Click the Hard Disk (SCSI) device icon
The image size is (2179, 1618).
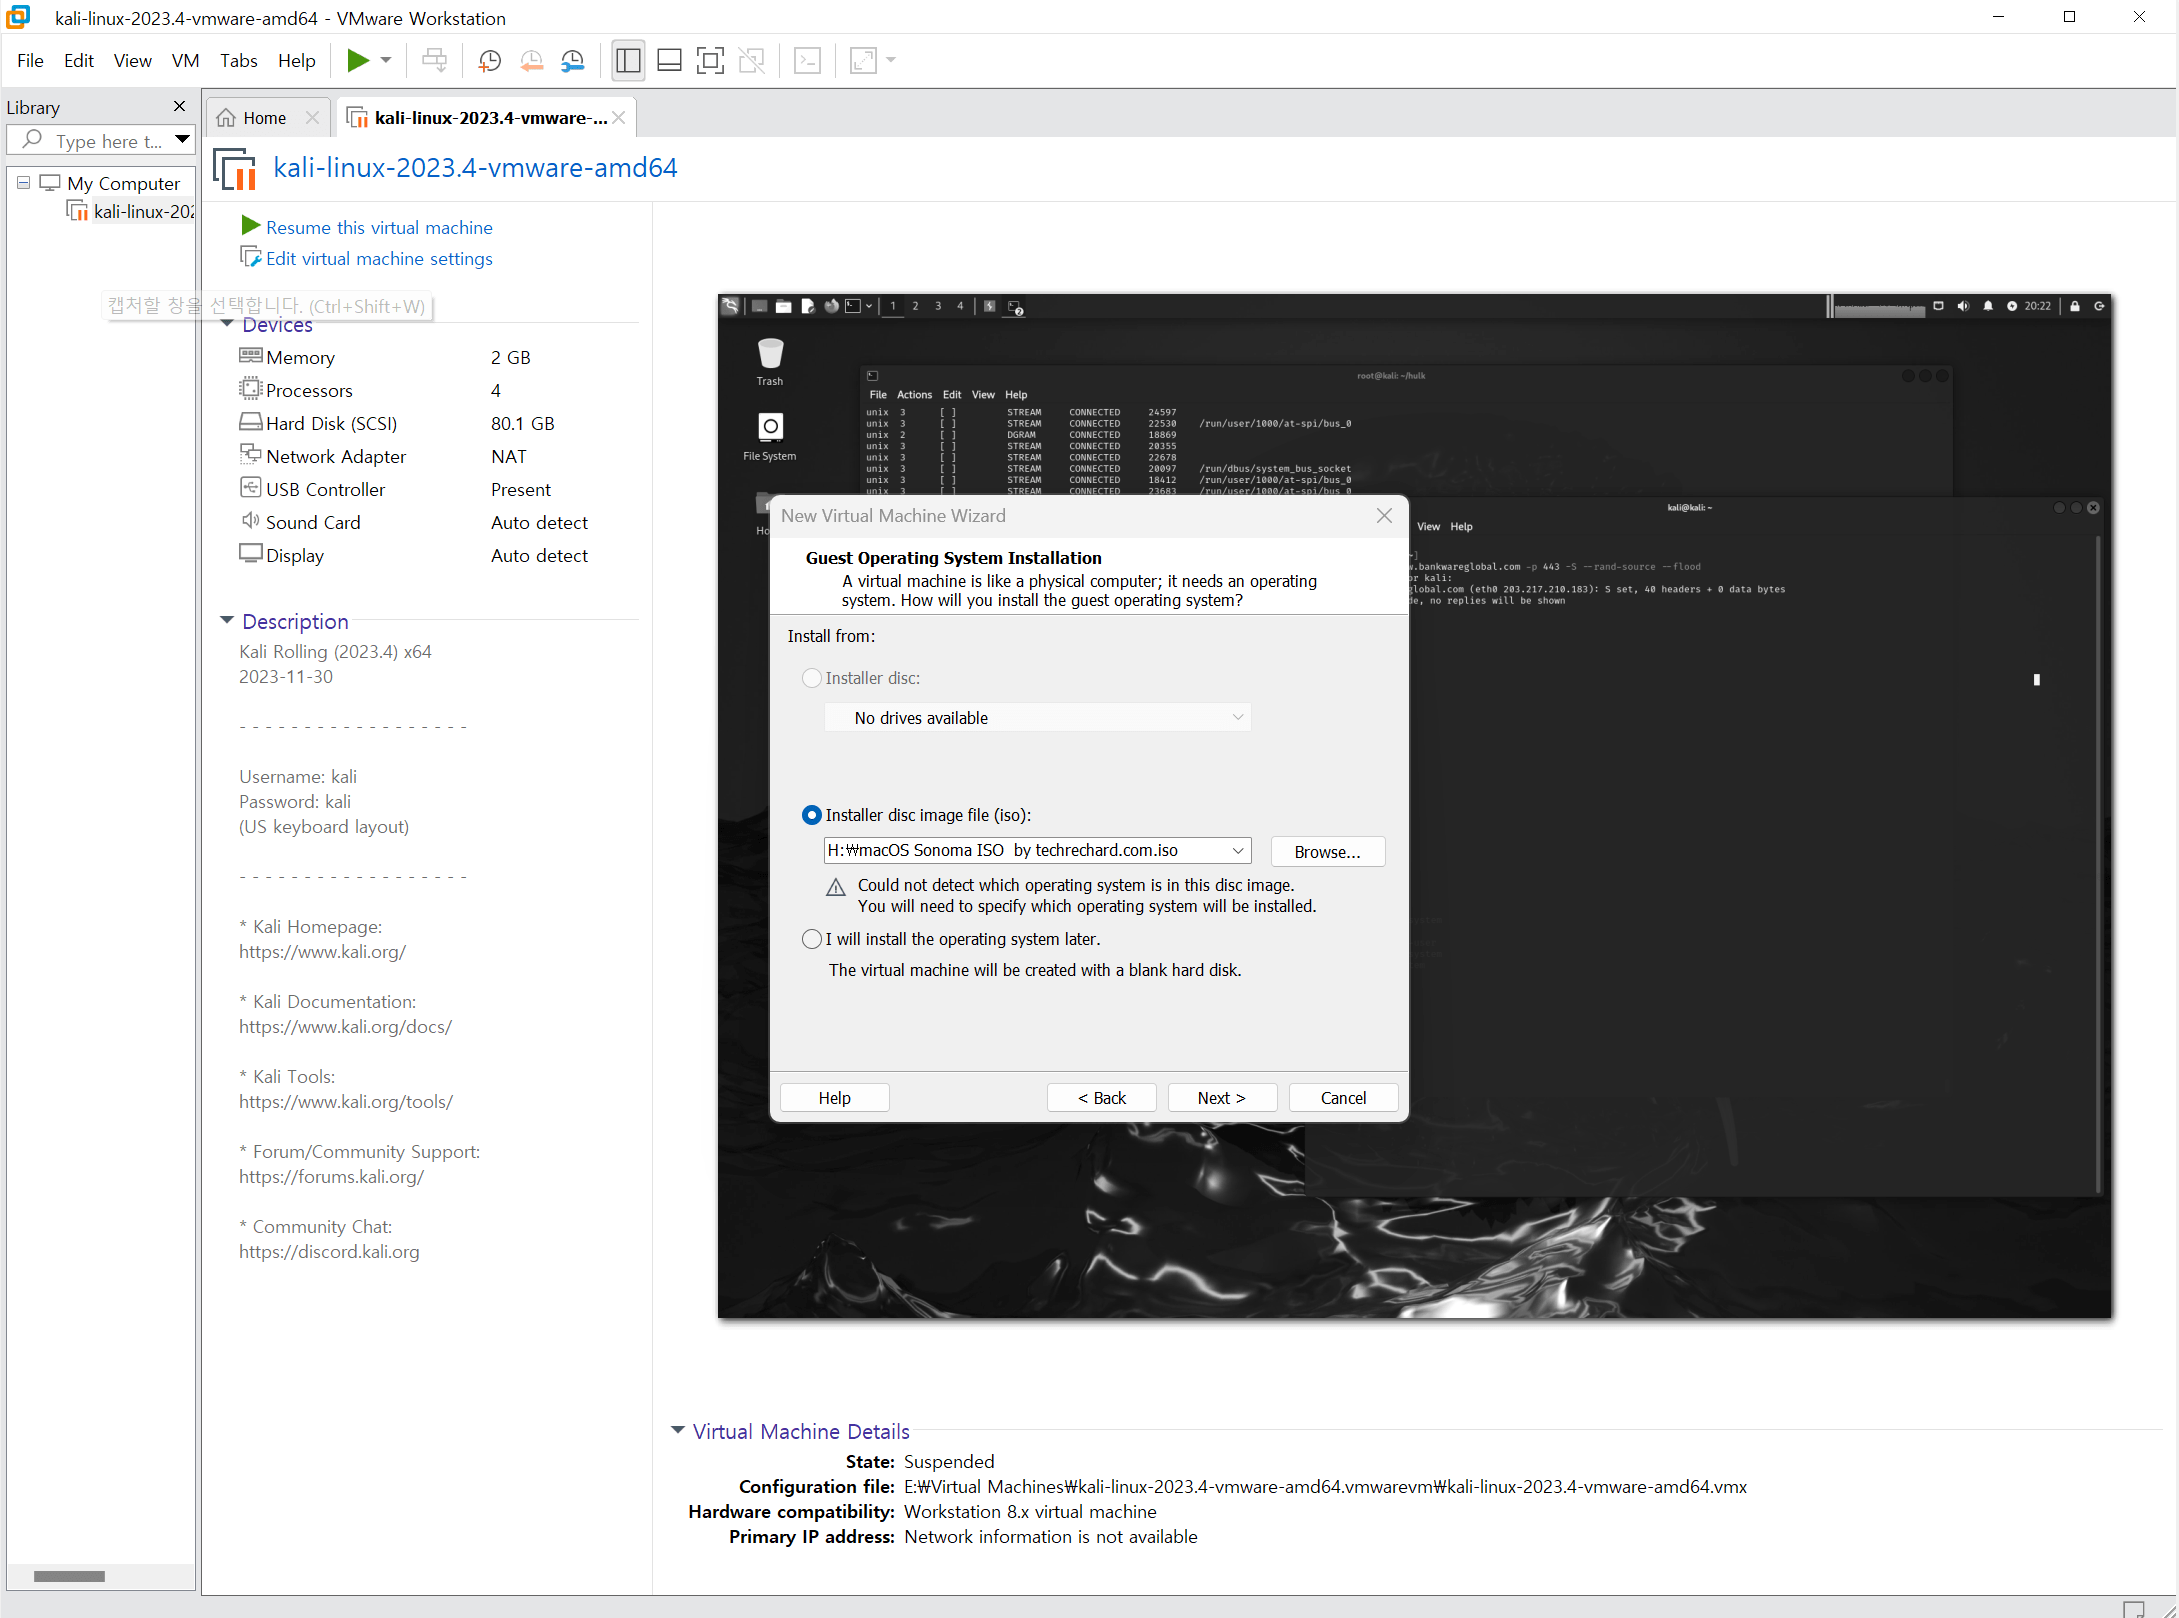pyautogui.click(x=251, y=422)
